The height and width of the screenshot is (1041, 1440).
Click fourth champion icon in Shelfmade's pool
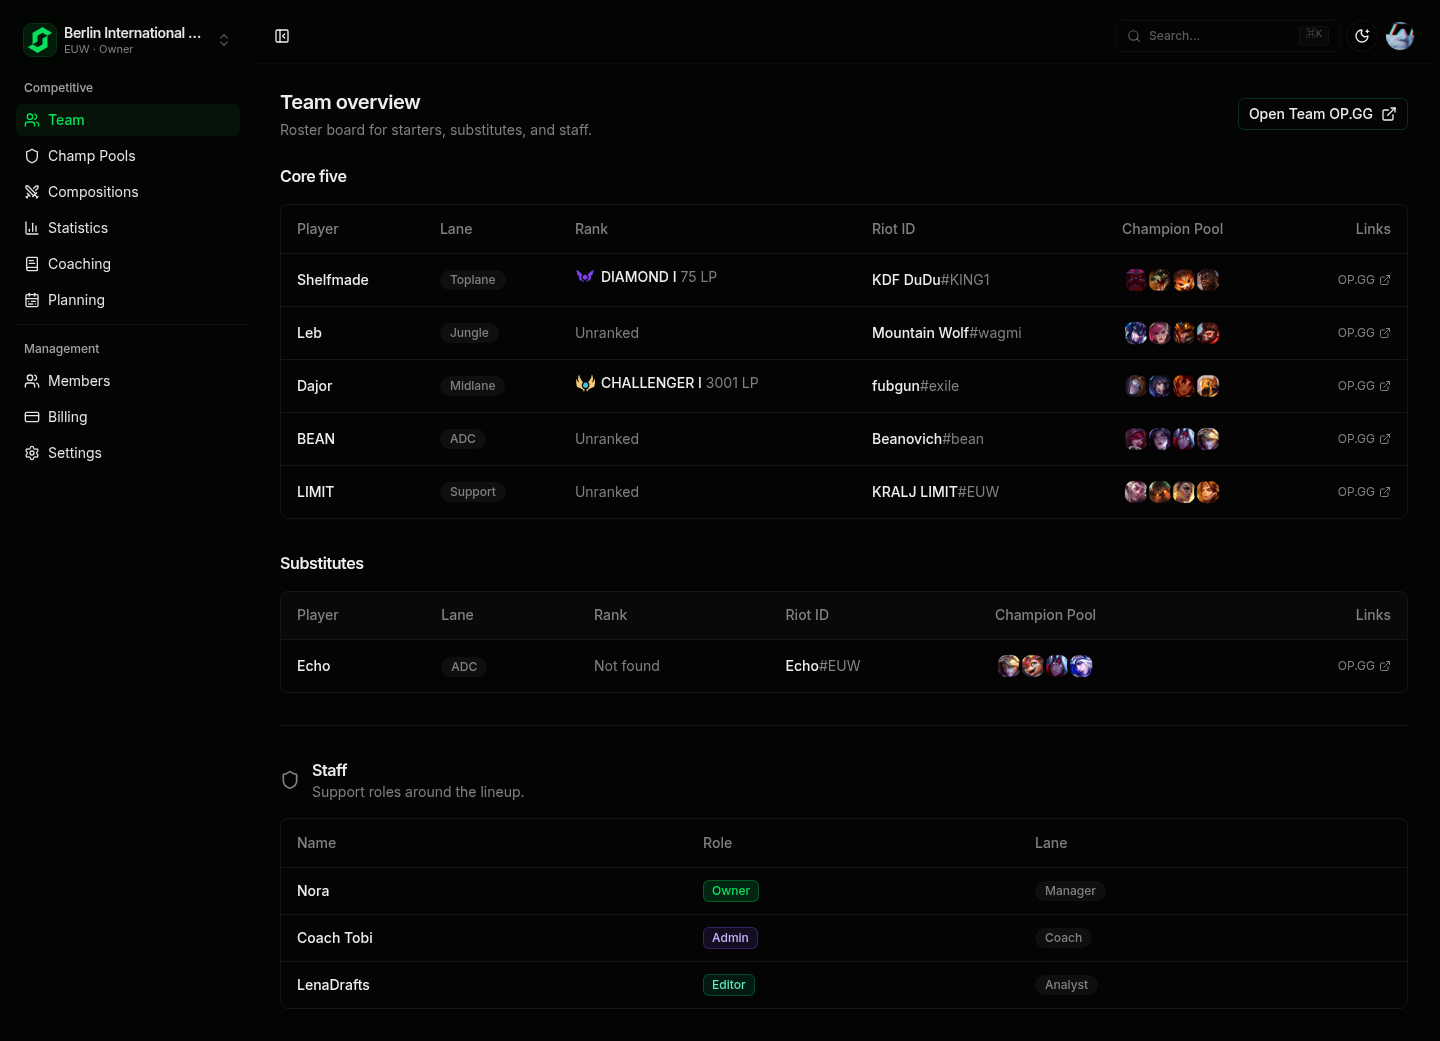tap(1208, 280)
